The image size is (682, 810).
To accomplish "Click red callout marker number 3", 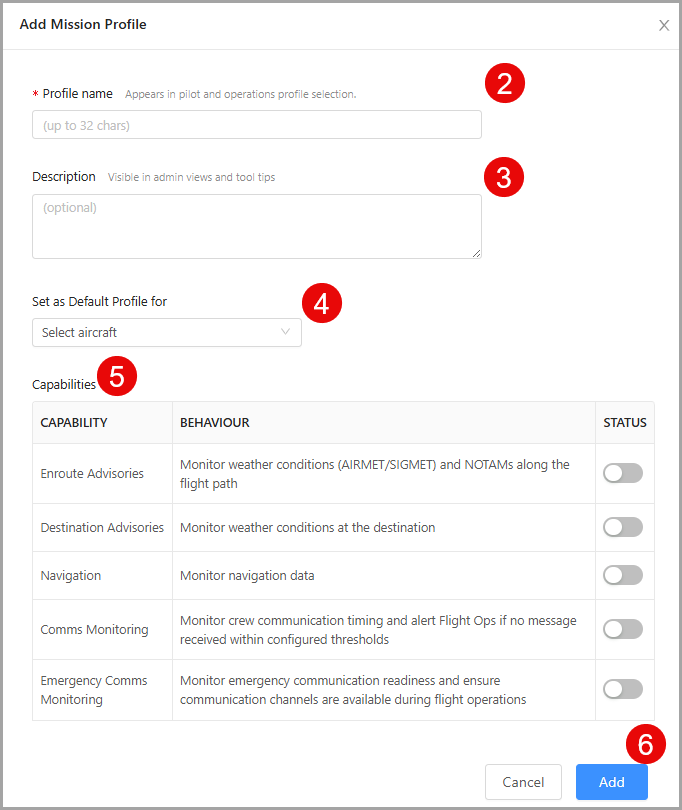I will pyautogui.click(x=504, y=177).
